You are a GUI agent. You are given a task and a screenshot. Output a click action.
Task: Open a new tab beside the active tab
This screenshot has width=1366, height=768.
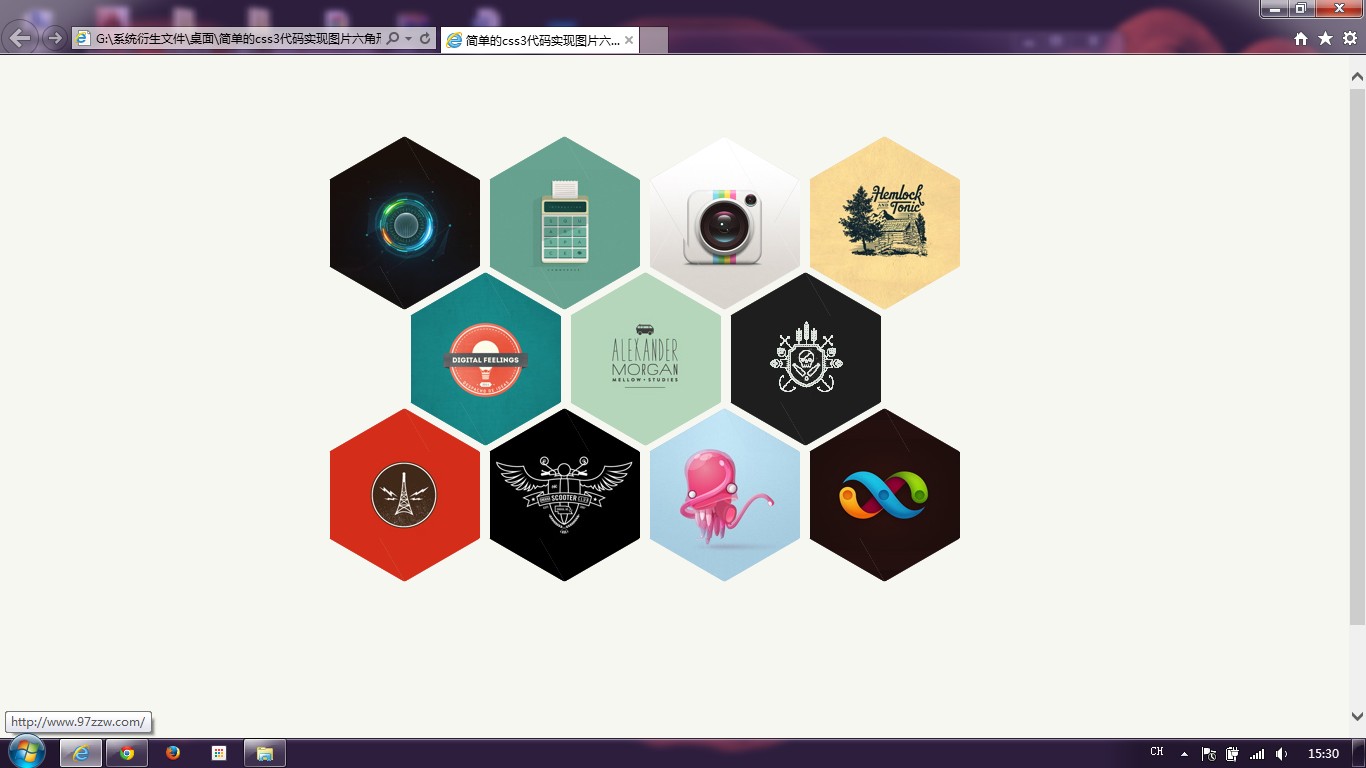(x=653, y=40)
